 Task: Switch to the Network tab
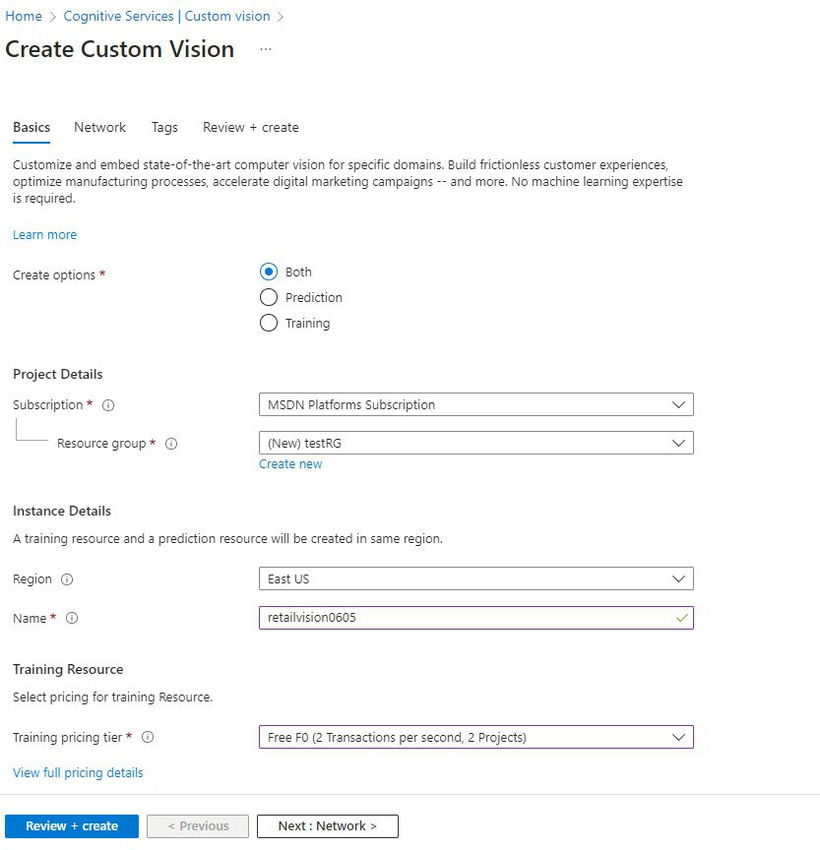(x=99, y=127)
